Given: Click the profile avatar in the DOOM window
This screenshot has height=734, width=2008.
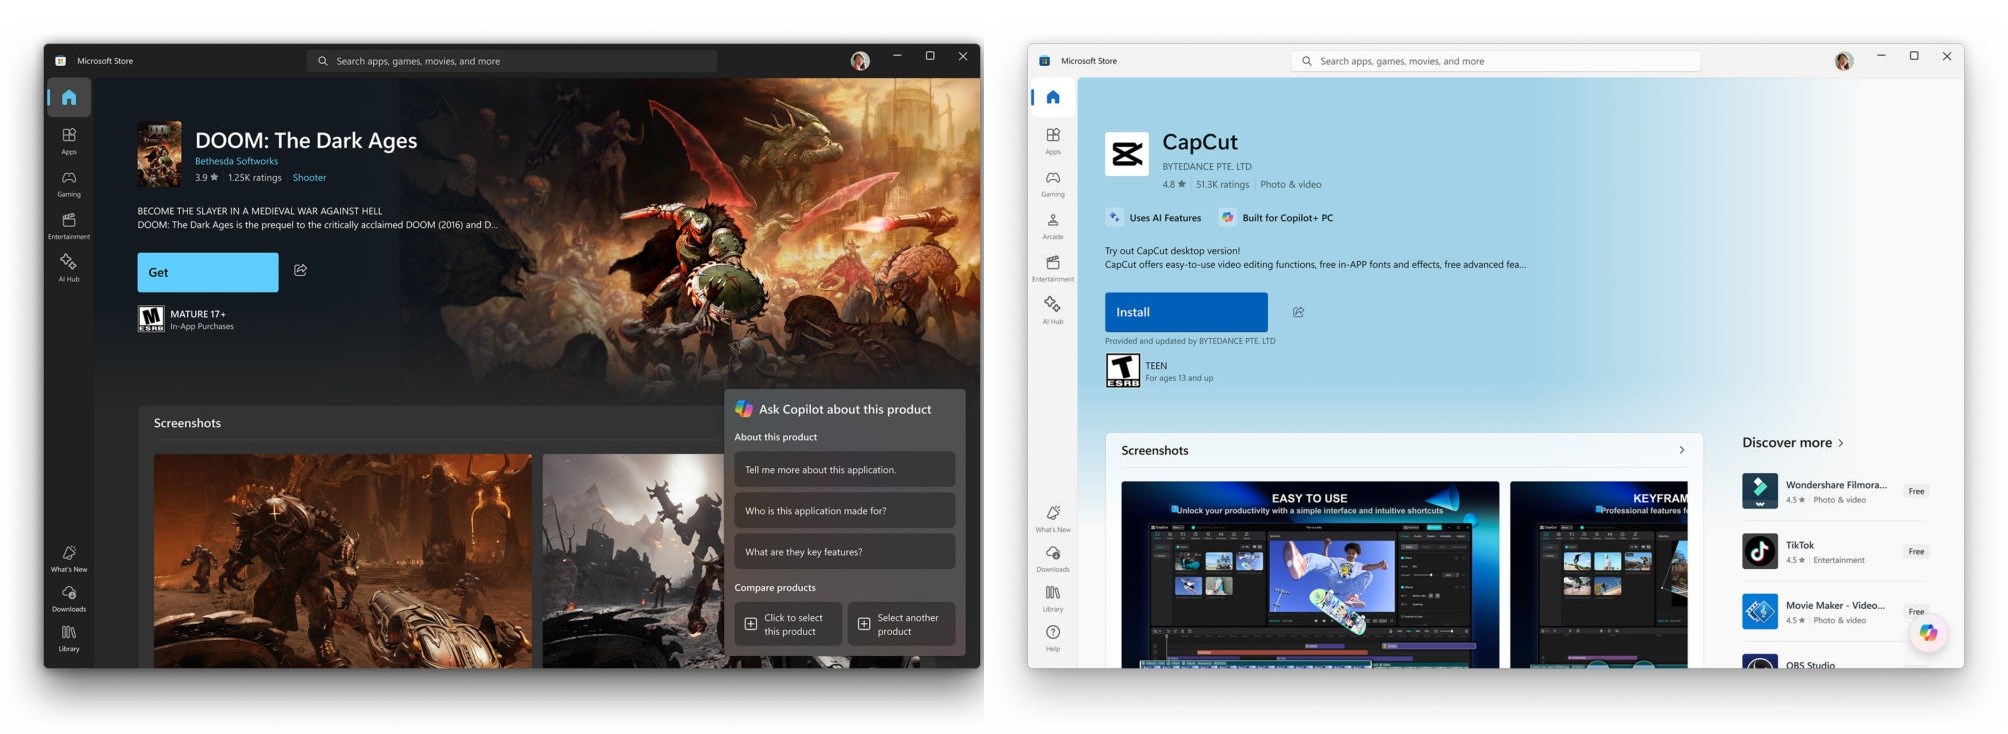Looking at the screenshot, I should pos(860,61).
